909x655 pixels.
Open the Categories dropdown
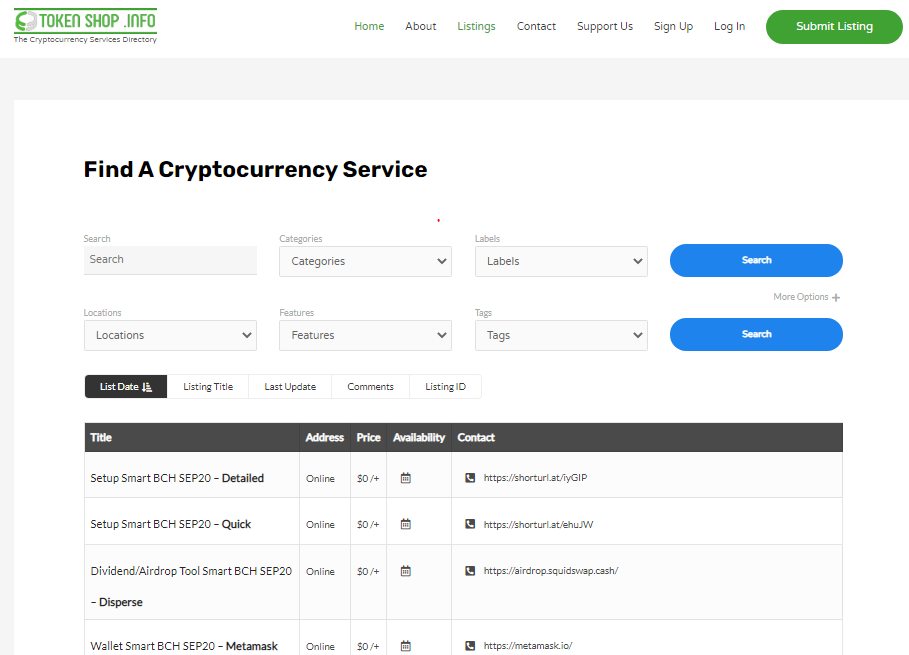[365, 261]
